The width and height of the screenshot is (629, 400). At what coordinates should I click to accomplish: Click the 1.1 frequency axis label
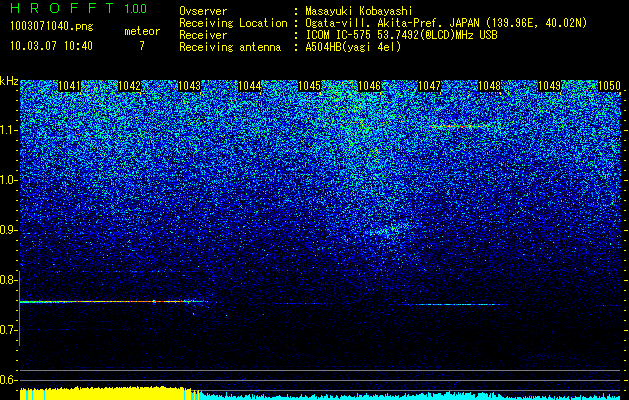tap(9, 130)
